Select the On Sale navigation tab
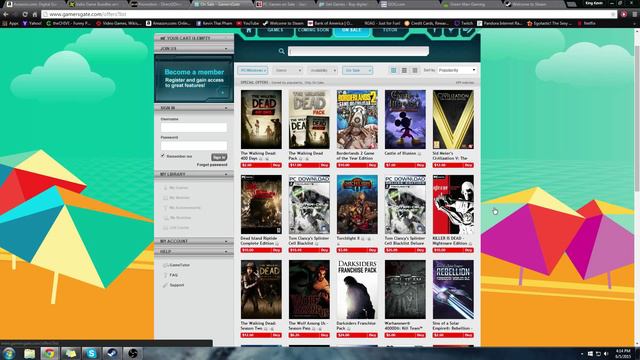Screen dimensions: 640x360 point(351,31)
